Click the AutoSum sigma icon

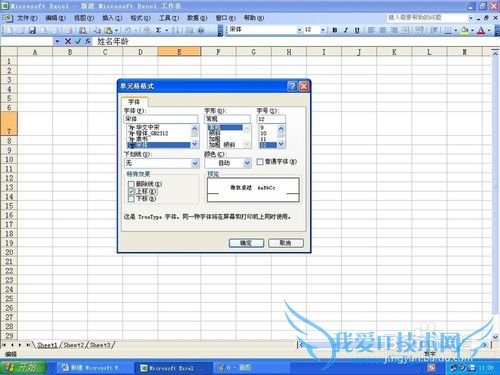158,30
